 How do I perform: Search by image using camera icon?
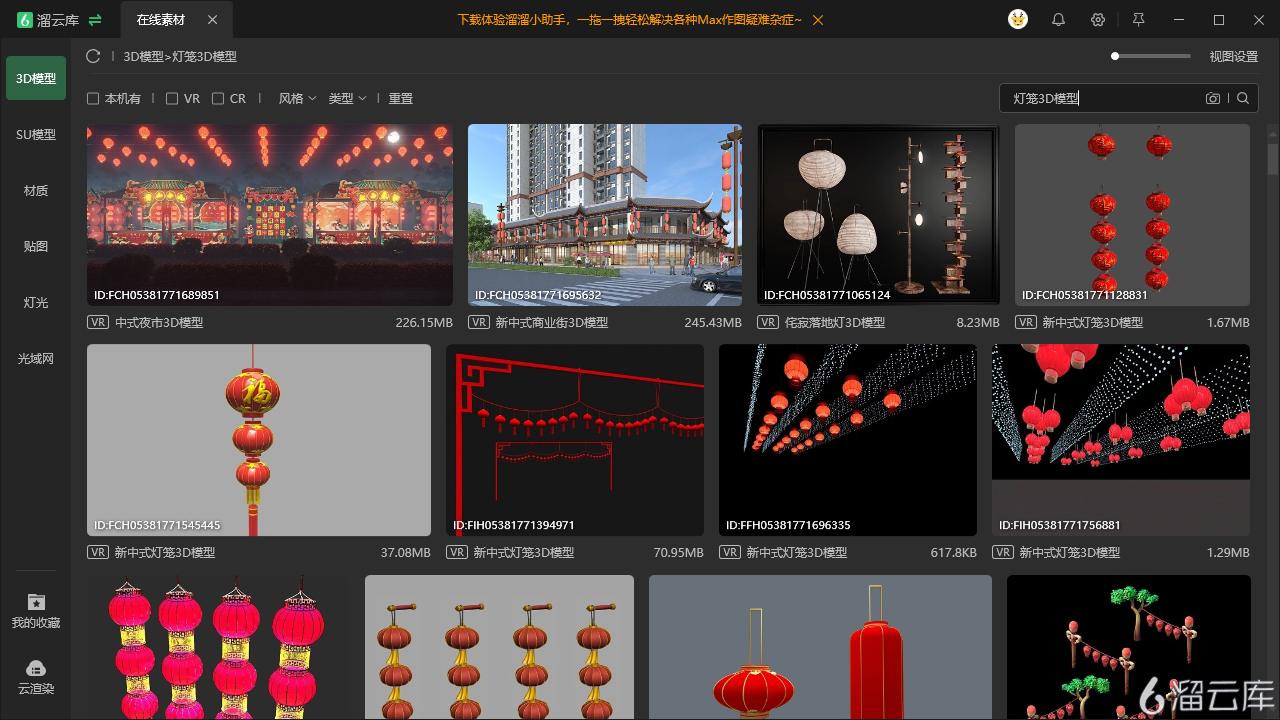1213,98
